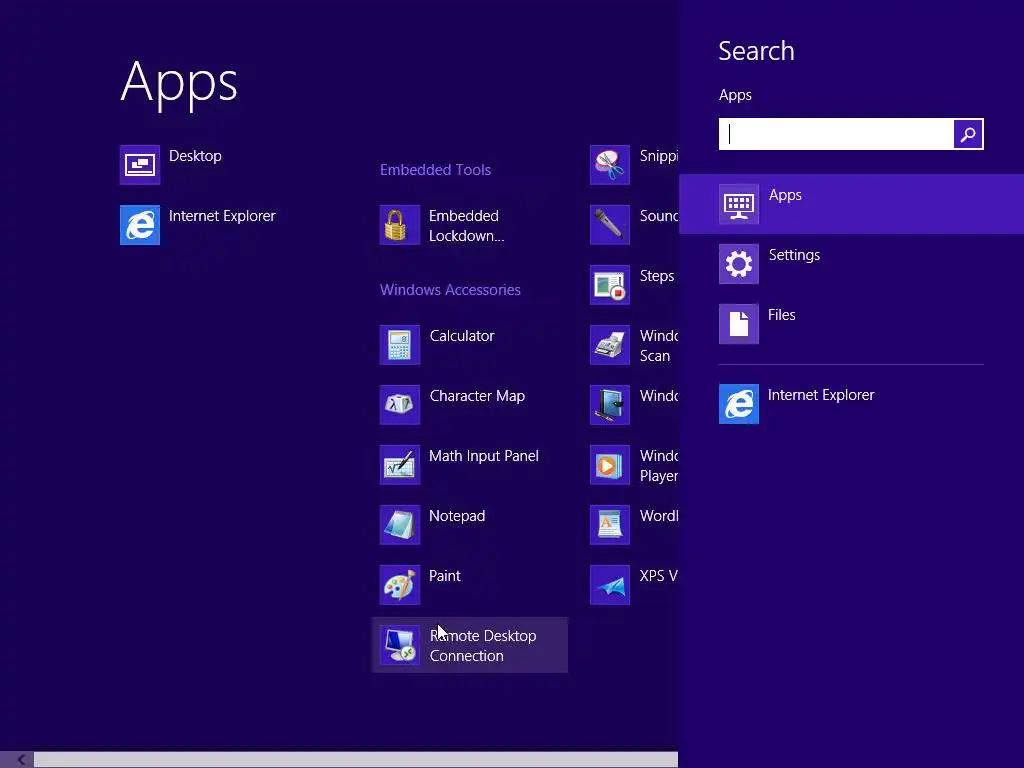
Task: Click the magnifying glass search button
Action: (968, 134)
